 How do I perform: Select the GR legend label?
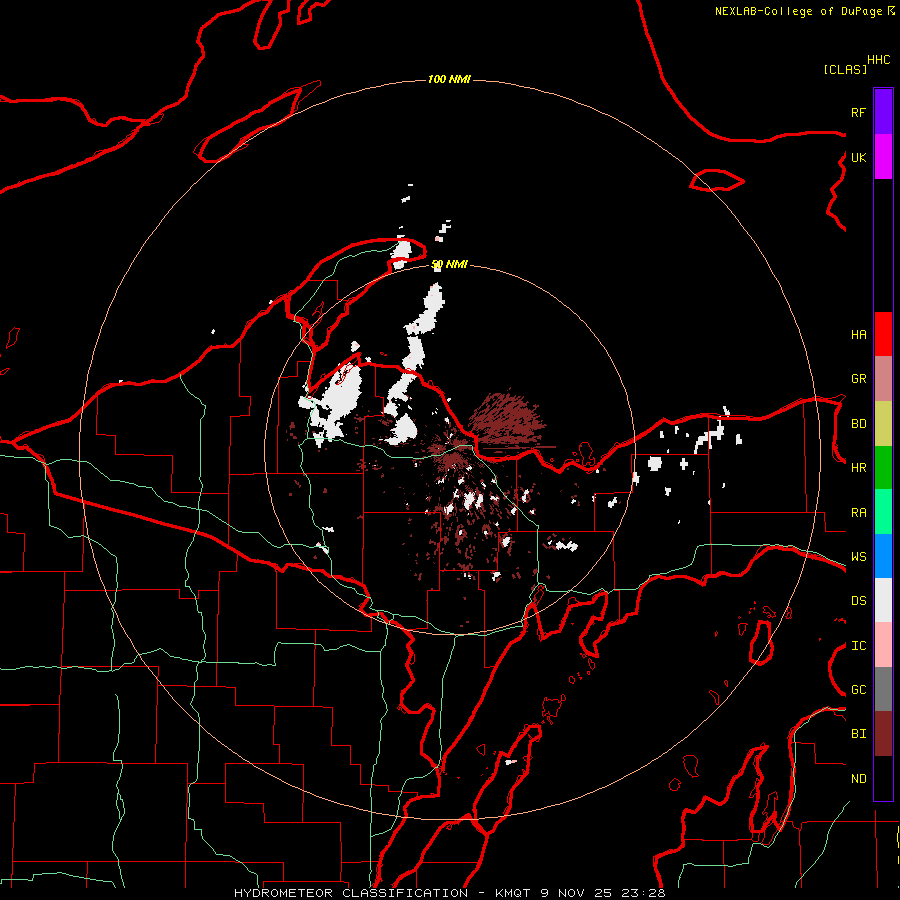858,379
